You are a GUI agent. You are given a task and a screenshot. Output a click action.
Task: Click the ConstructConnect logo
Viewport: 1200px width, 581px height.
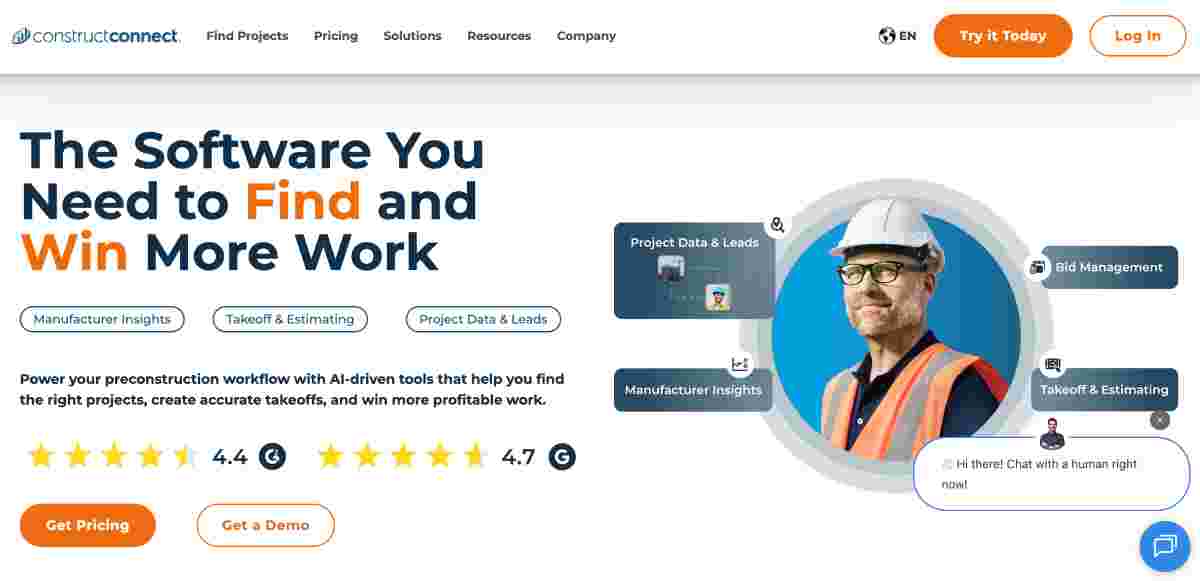pyautogui.click(x=96, y=36)
